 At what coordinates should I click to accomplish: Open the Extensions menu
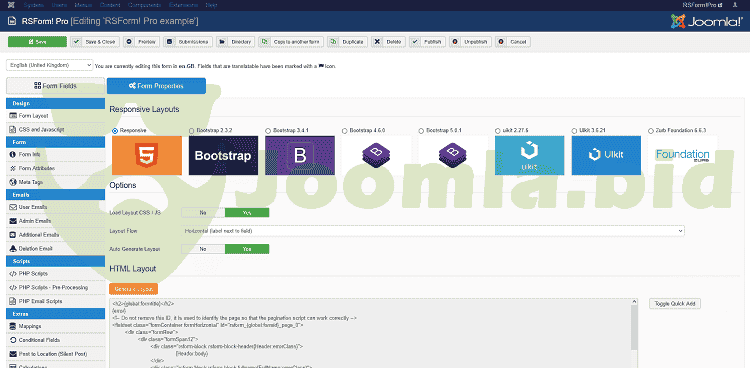[x=184, y=5]
